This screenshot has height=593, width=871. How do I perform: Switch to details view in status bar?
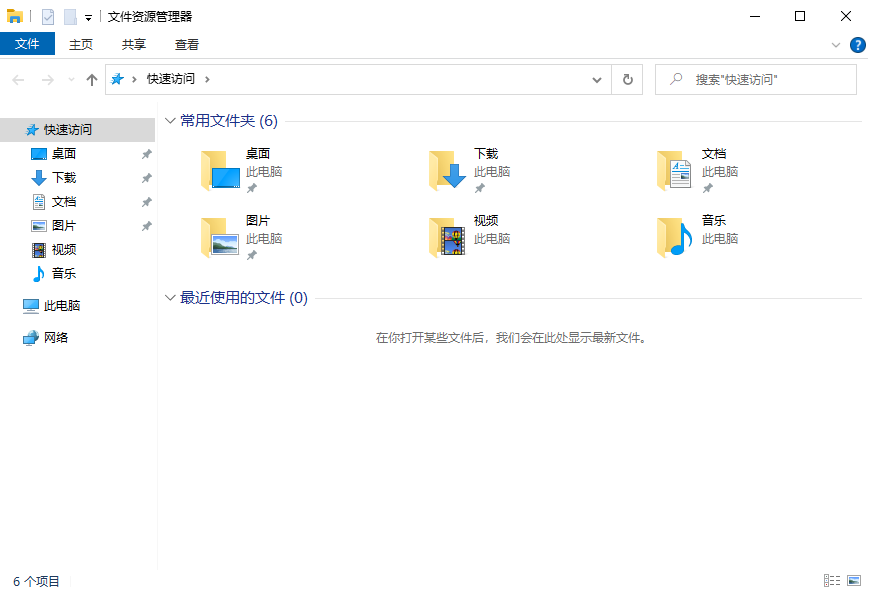[832, 580]
